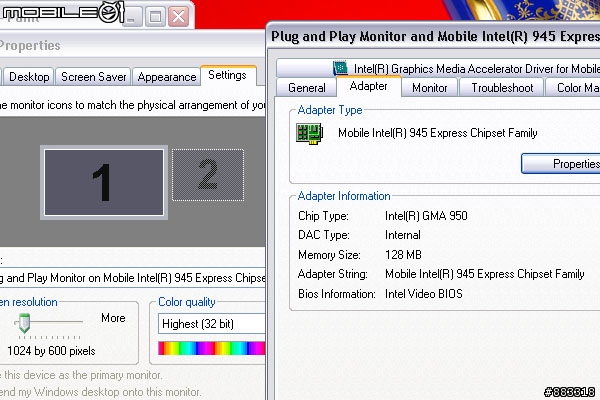The image size is (600, 400).
Task: Click the screen resolution slider handle
Action: coord(24,323)
